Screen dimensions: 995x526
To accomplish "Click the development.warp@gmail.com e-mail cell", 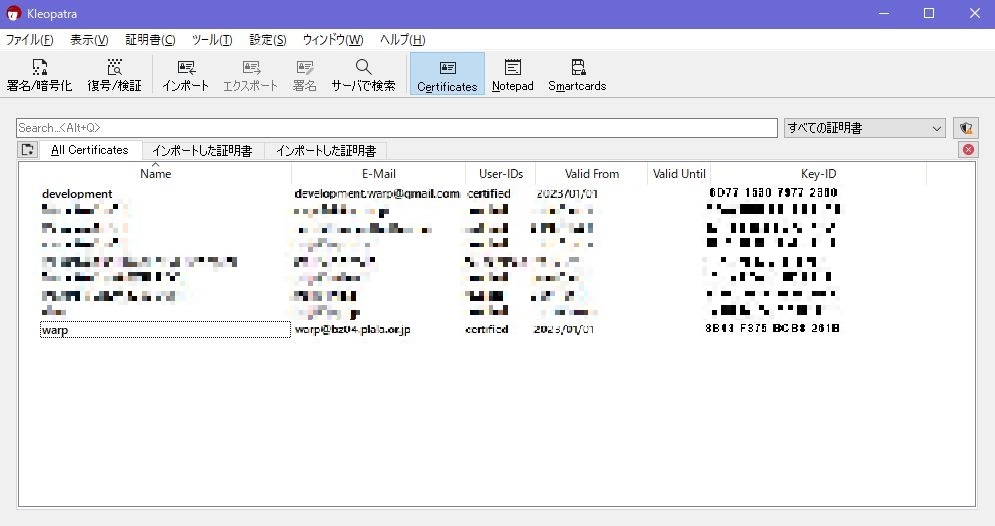I will (x=377, y=194).
